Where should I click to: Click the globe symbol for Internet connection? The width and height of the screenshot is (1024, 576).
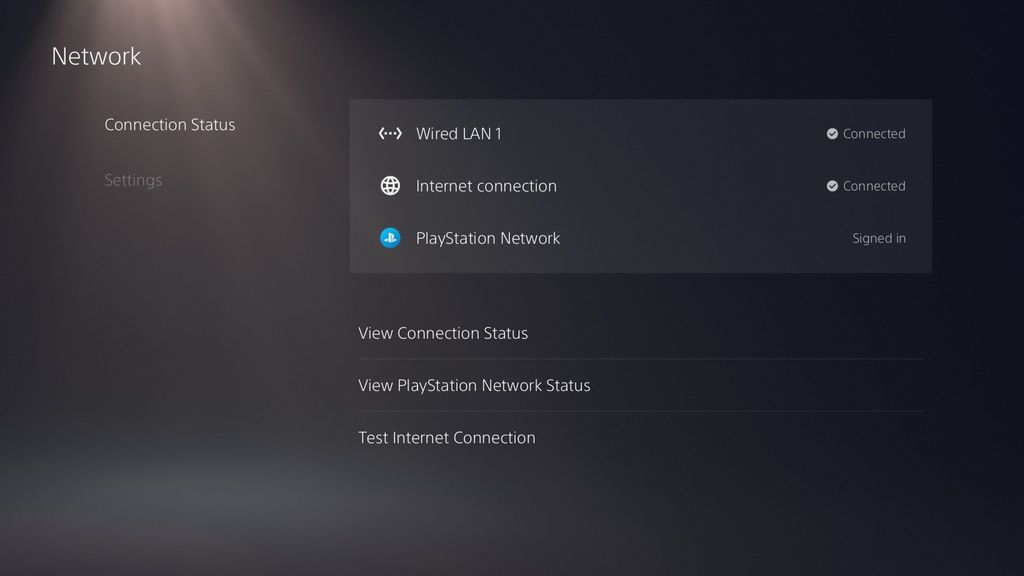(389, 185)
